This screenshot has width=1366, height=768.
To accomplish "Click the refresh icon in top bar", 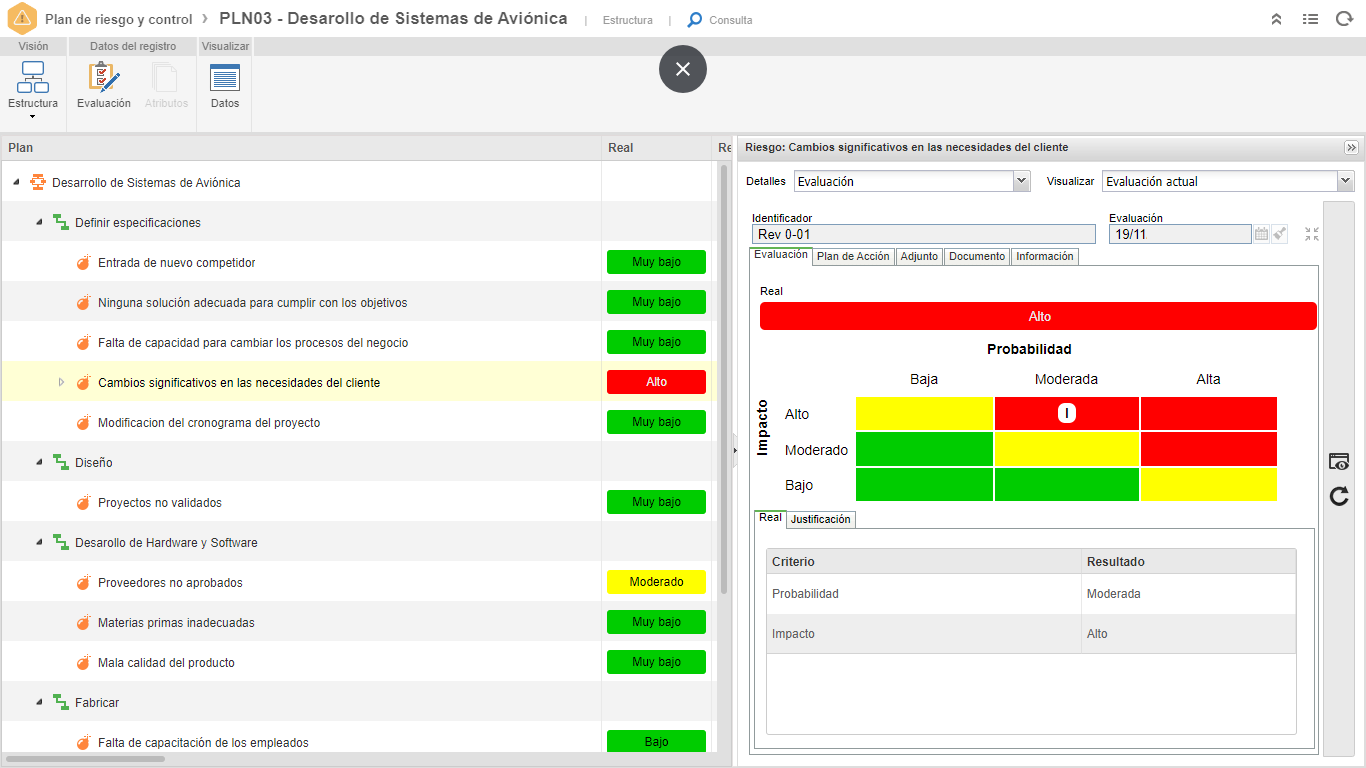I will [1344, 19].
